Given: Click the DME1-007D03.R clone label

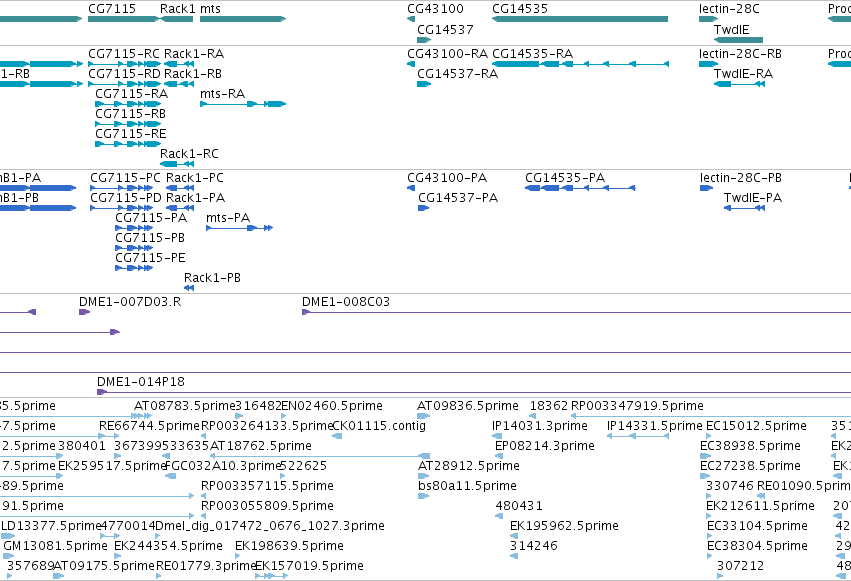Looking at the screenshot, I should (x=130, y=302).
